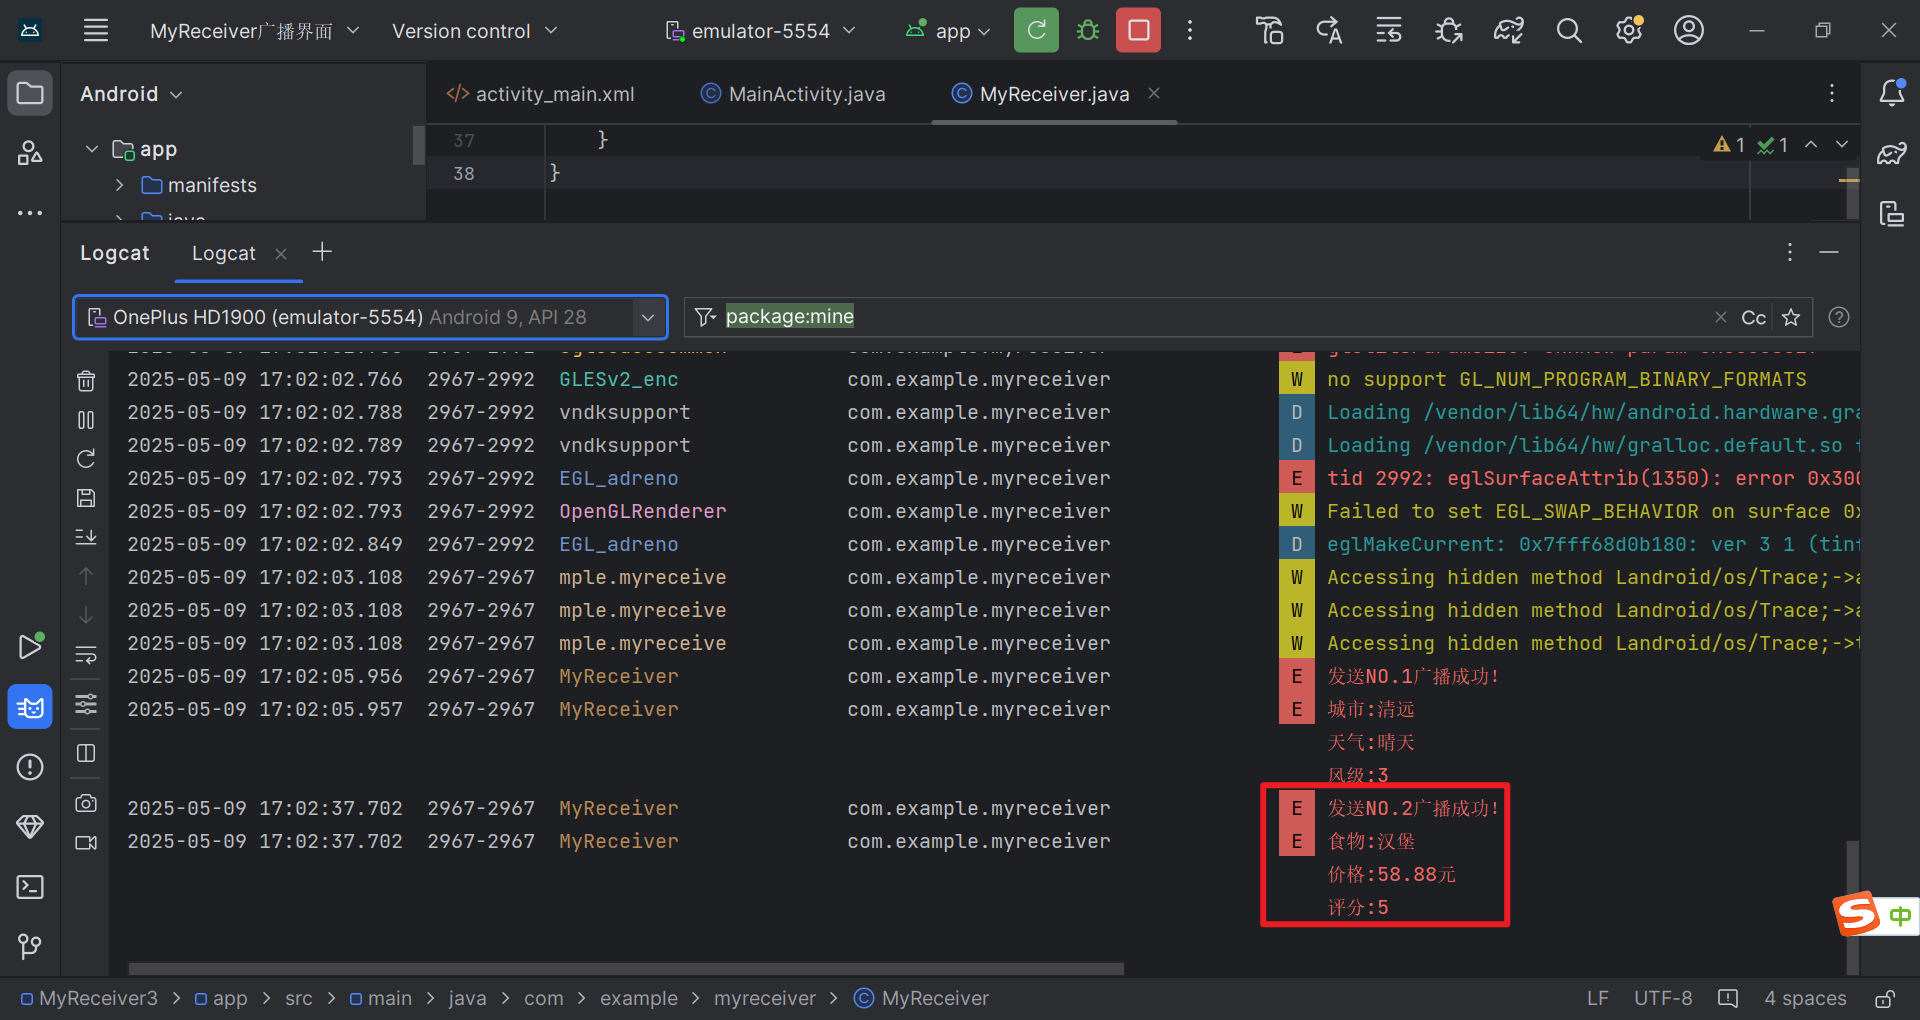
Task: Sync project with Gradle files
Action: click(1508, 30)
